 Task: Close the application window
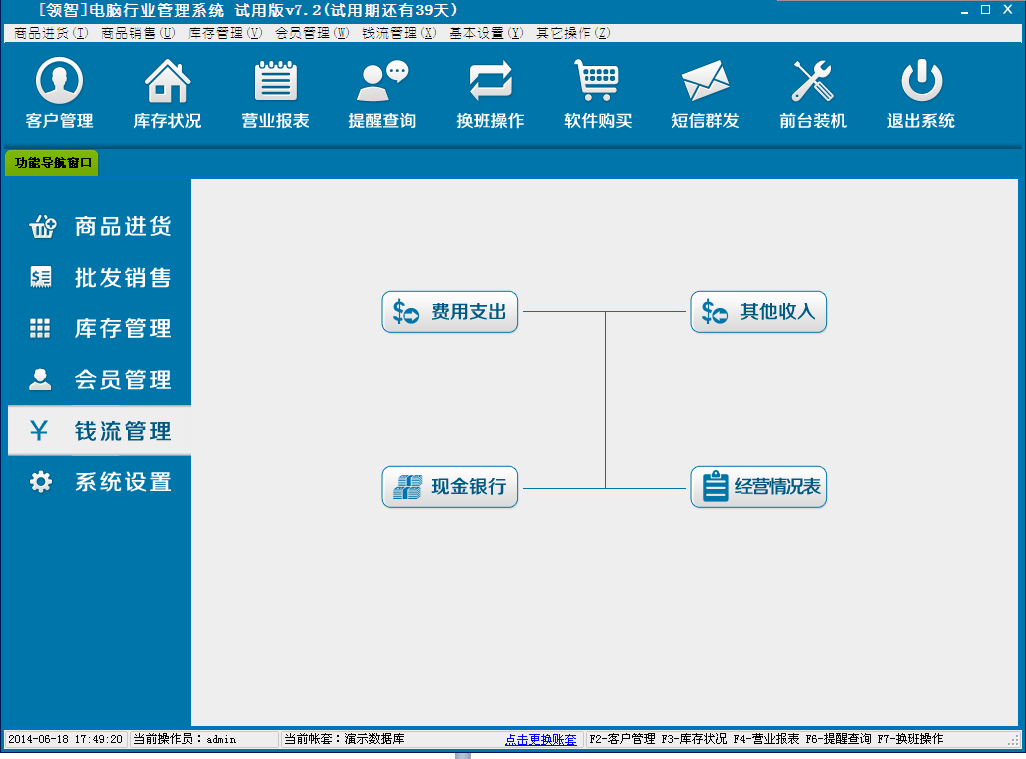coord(1008,10)
